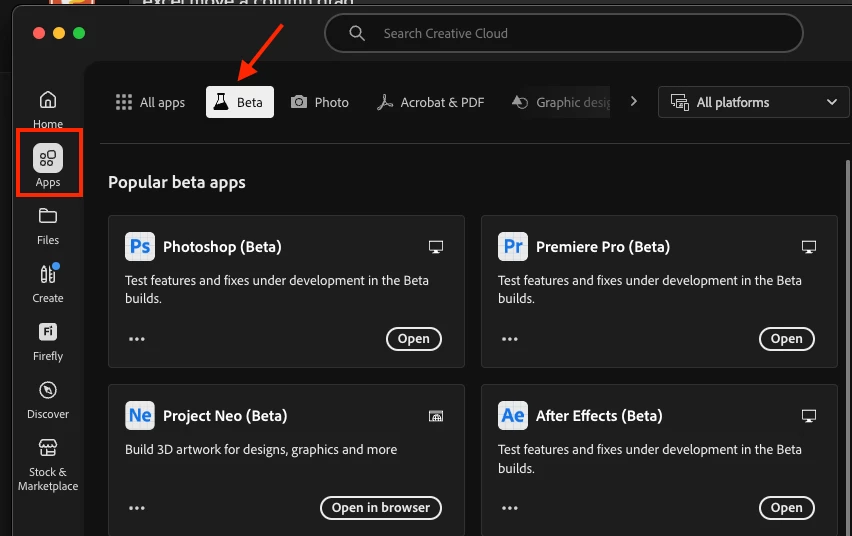Viewport: 852px width, 536px height.
Task: Switch to the Graphic design category tab
Action: point(560,102)
